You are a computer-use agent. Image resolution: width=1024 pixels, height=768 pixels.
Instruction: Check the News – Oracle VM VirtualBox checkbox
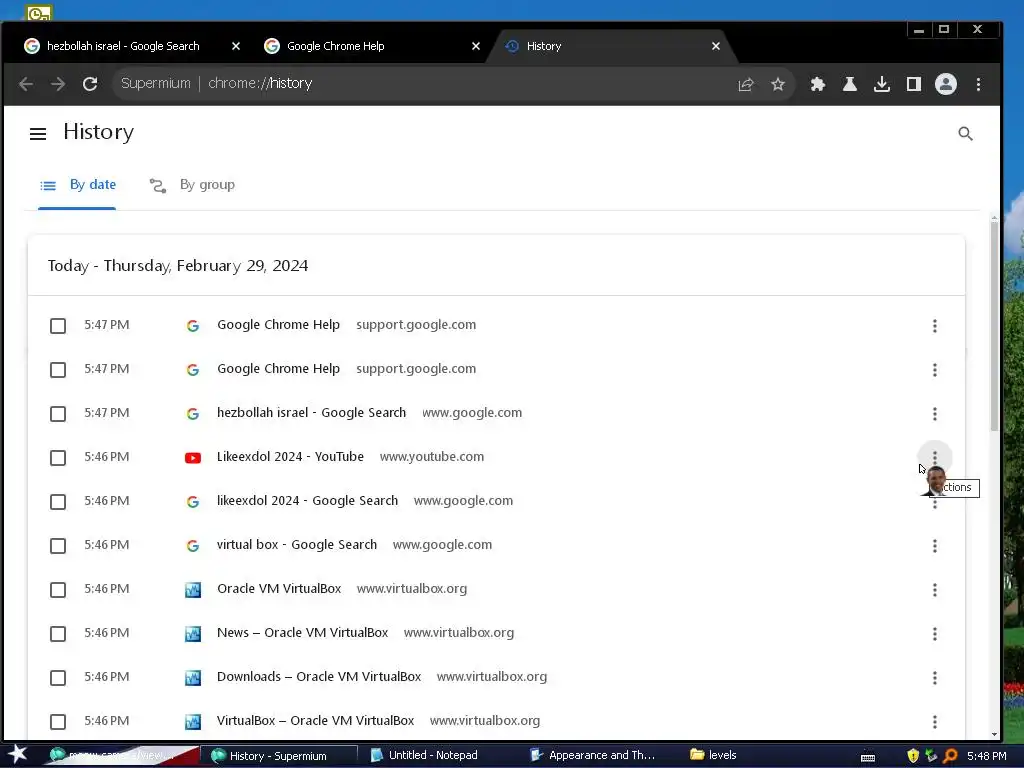[58, 633]
